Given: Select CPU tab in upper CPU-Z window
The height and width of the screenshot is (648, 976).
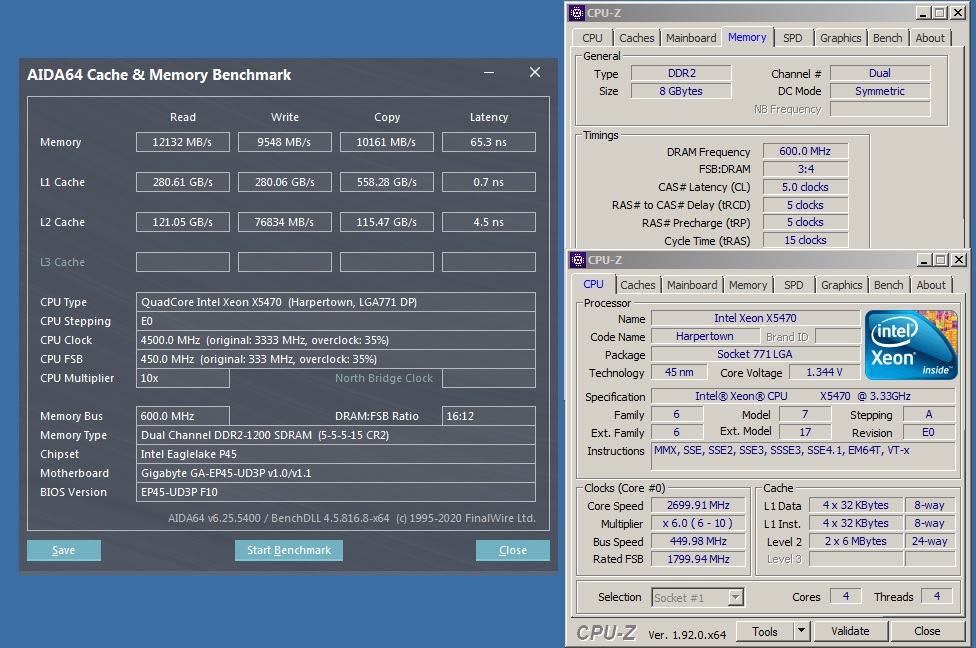Looking at the screenshot, I should 592,38.
